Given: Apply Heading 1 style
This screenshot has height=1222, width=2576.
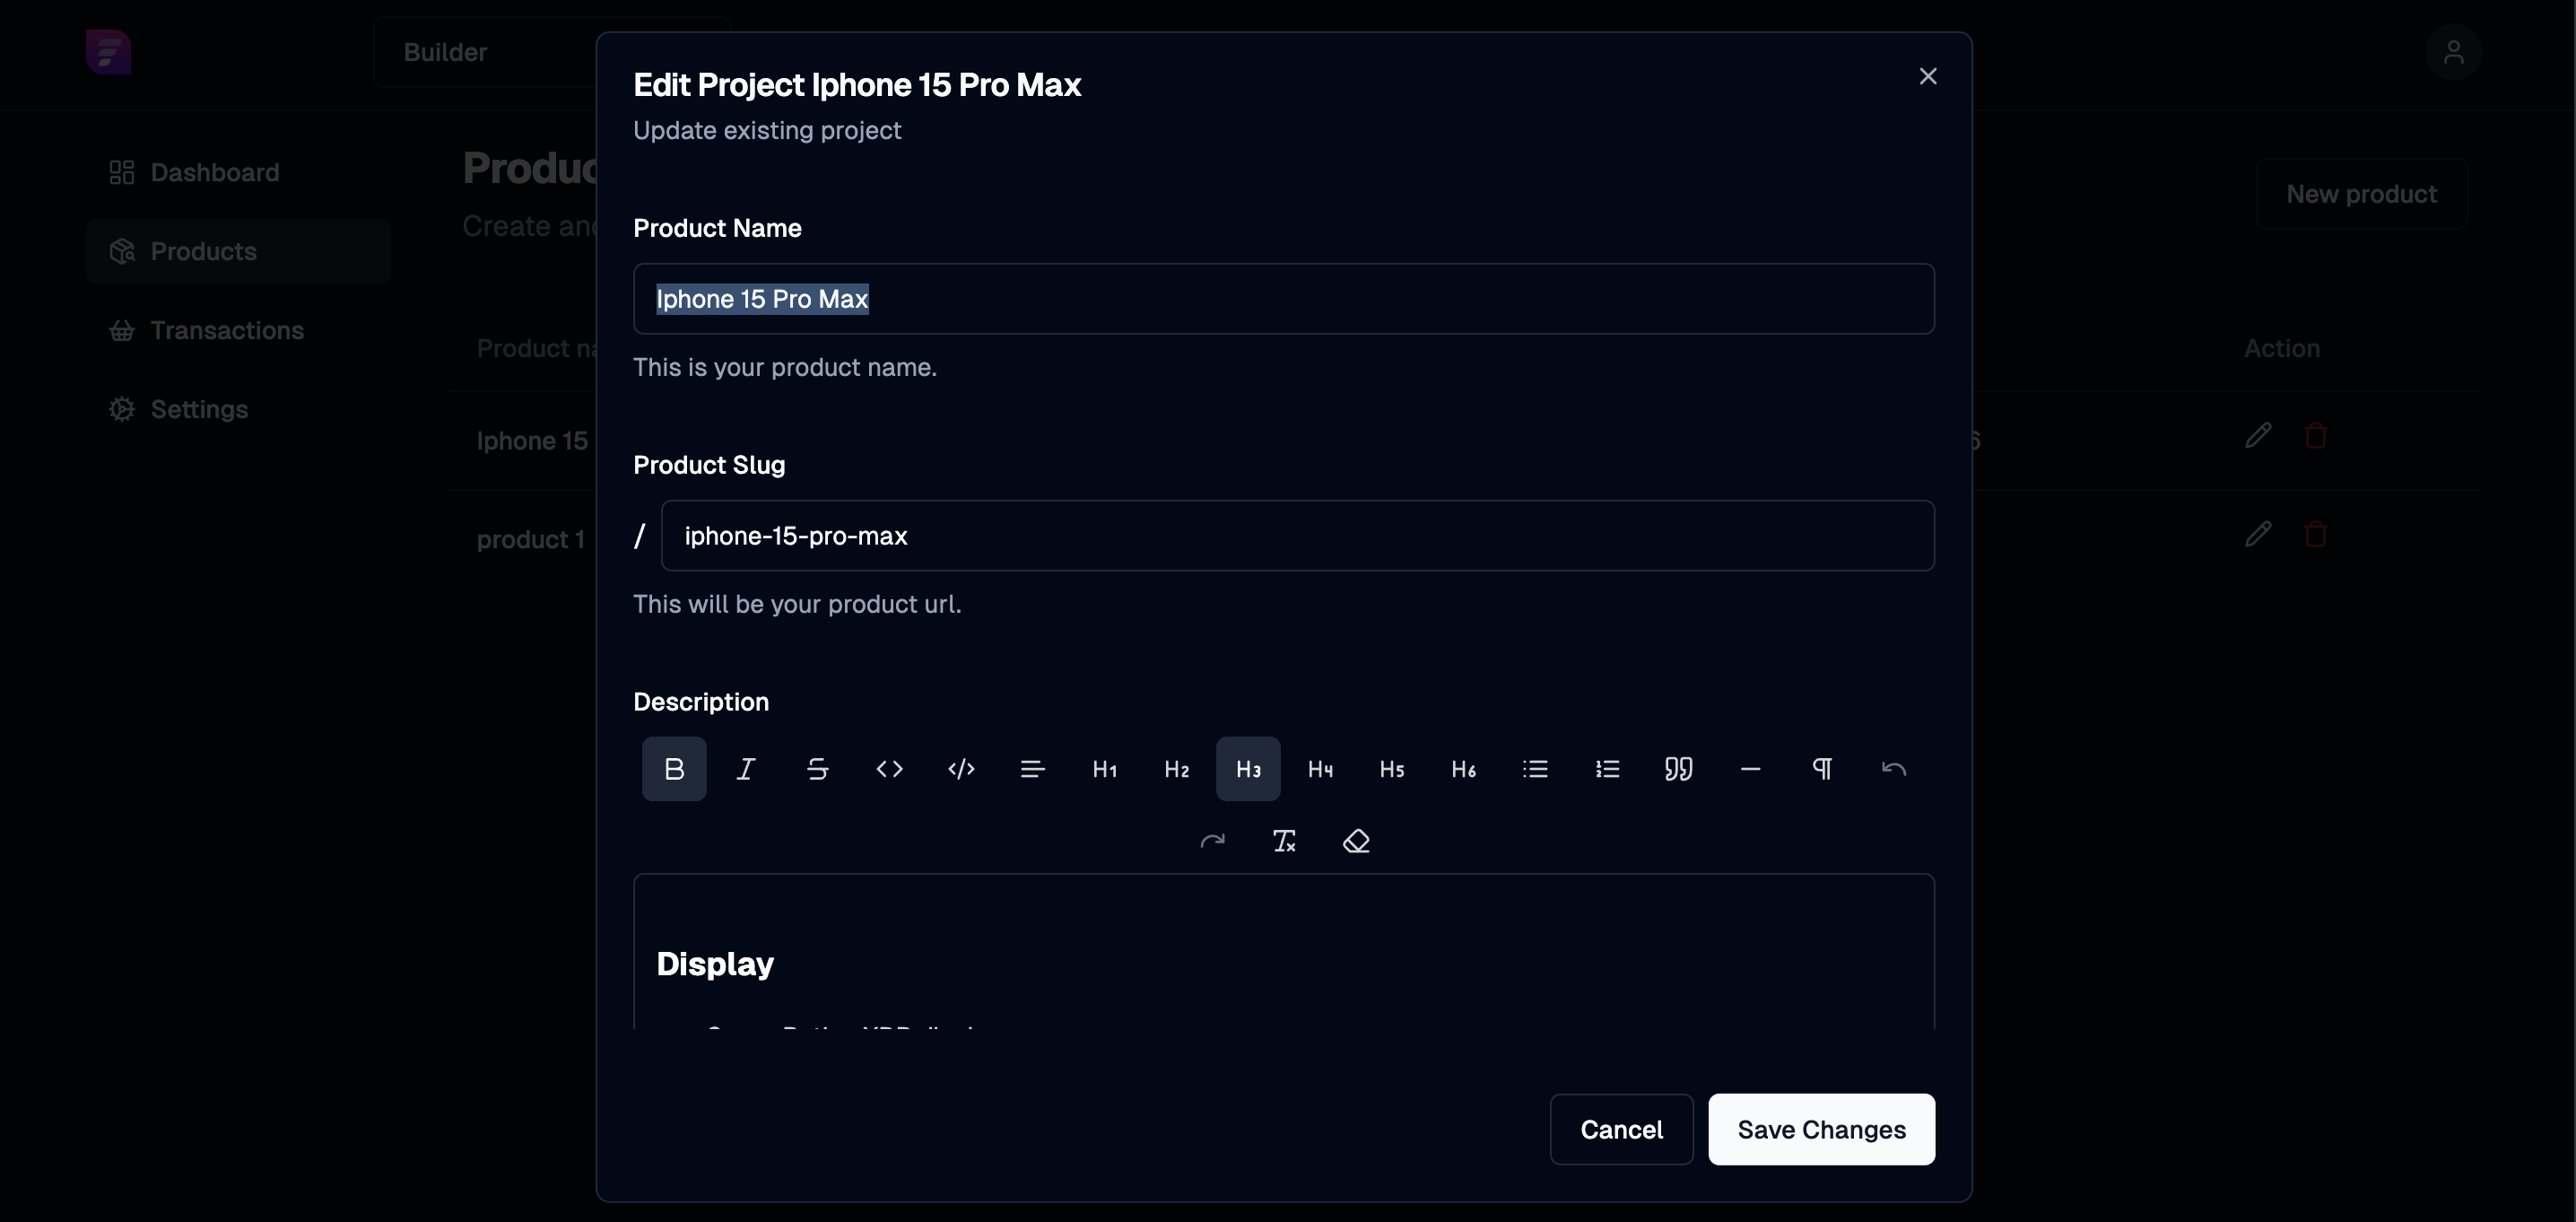Looking at the screenshot, I should coord(1105,769).
